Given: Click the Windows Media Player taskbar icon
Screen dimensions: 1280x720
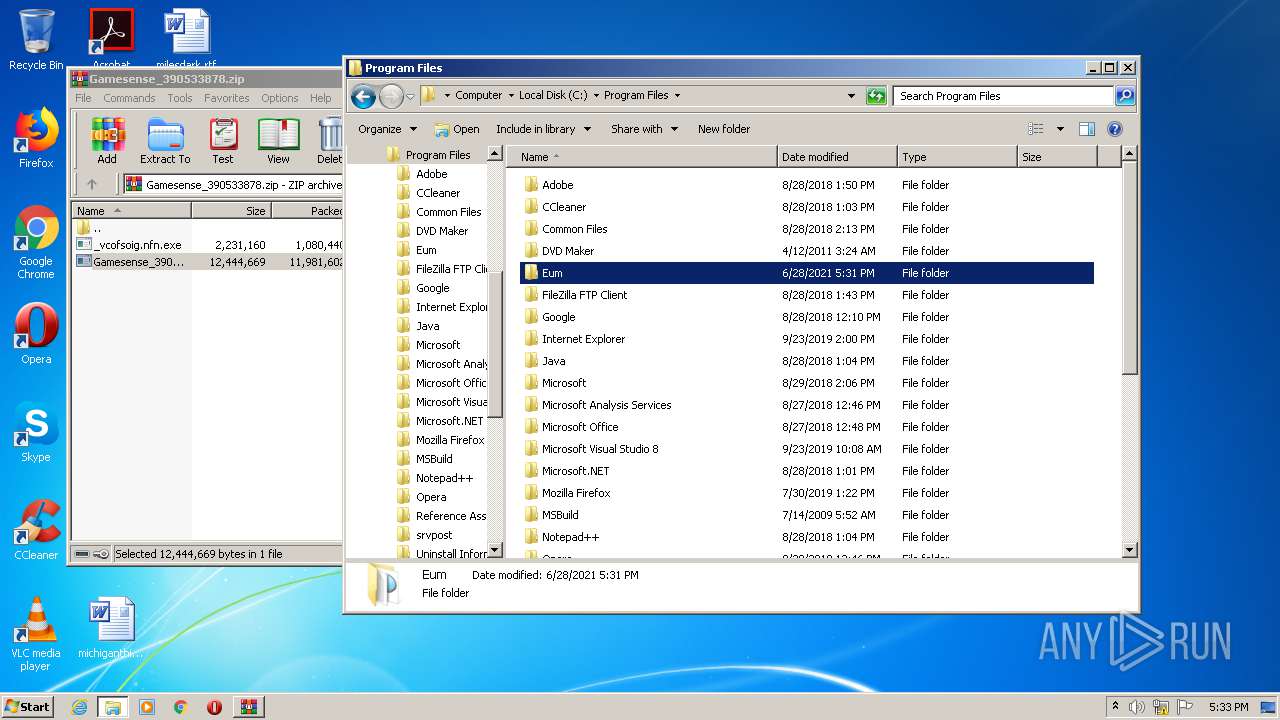Looking at the screenshot, I should pos(147,707).
